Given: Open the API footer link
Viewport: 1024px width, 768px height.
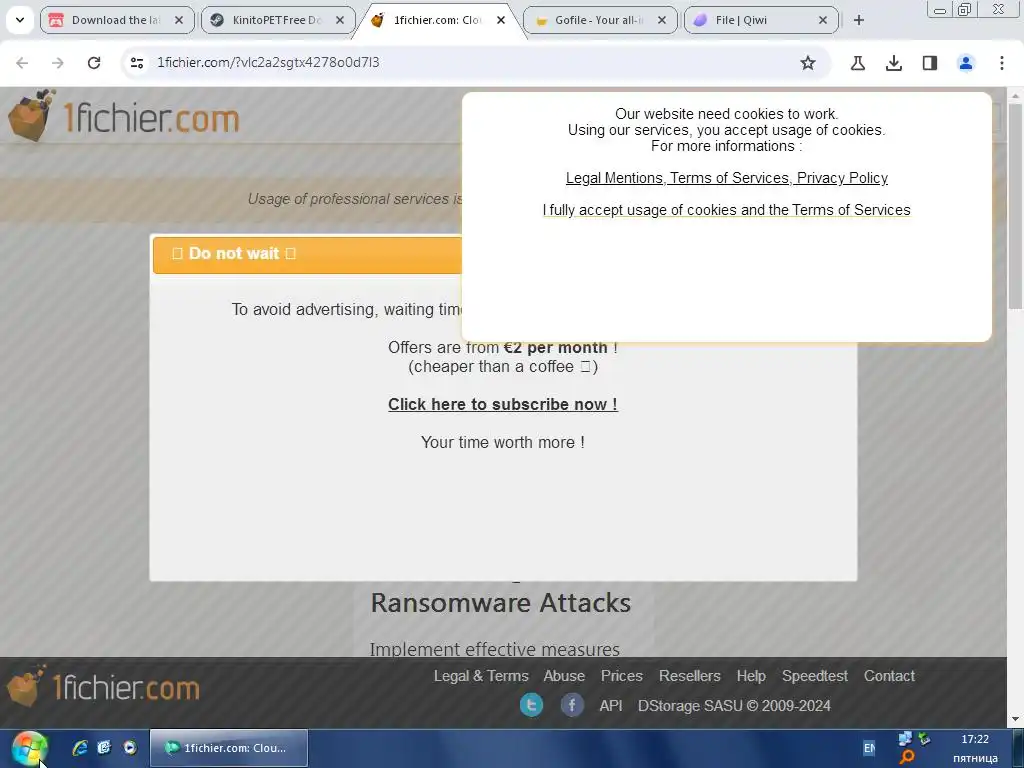Looking at the screenshot, I should pyautogui.click(x=611, y=706).
